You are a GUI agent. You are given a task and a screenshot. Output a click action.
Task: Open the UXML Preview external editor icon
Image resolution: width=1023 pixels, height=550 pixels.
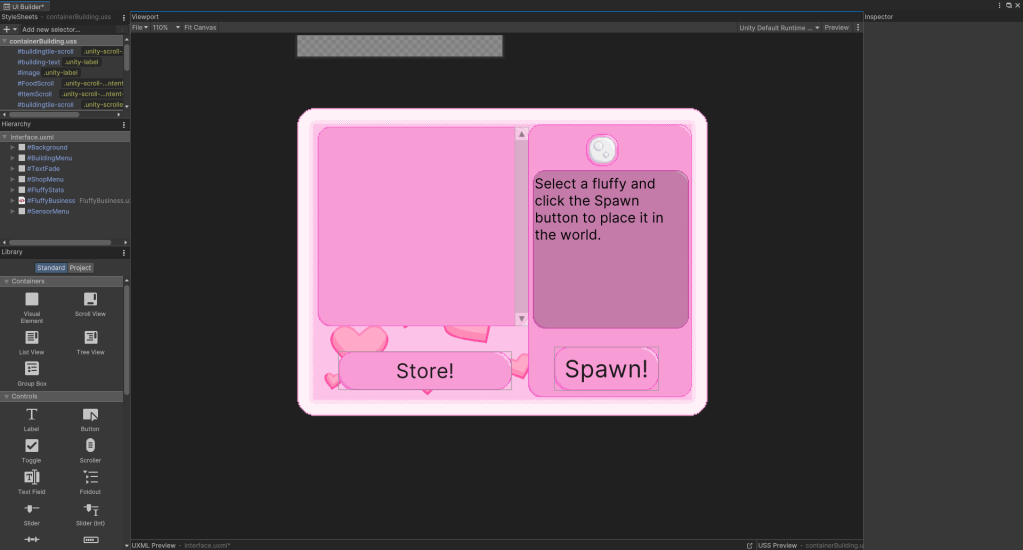click(x=750, y=545)
